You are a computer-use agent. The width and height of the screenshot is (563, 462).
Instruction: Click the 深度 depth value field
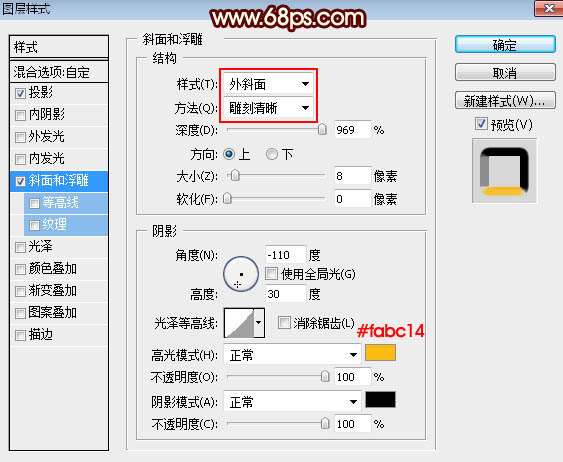click(352, 130)
